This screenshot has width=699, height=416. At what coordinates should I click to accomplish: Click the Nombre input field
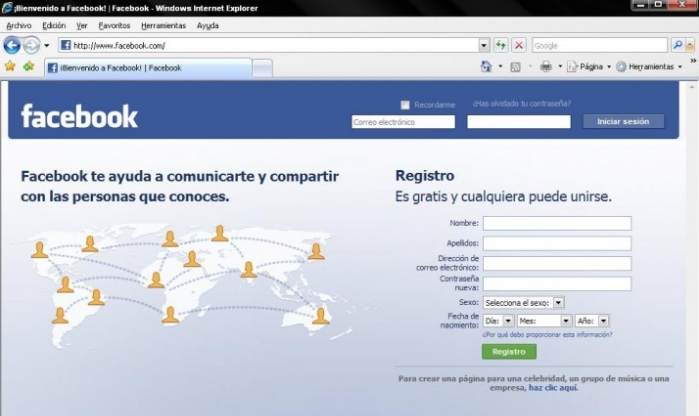click(557, 223)
